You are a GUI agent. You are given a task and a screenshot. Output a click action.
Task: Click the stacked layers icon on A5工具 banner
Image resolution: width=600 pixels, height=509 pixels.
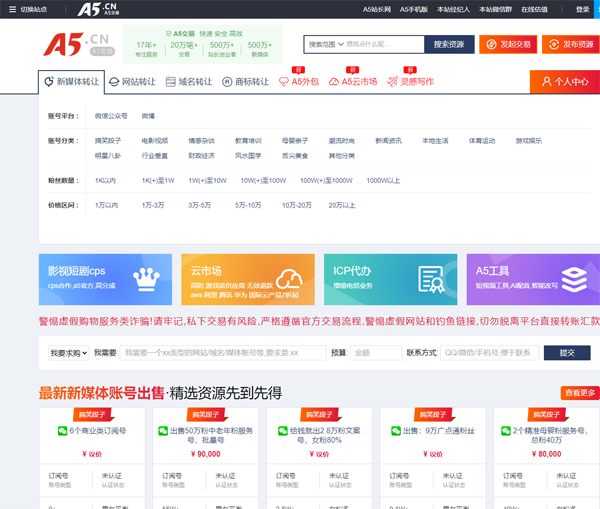[x=574, y=279]
